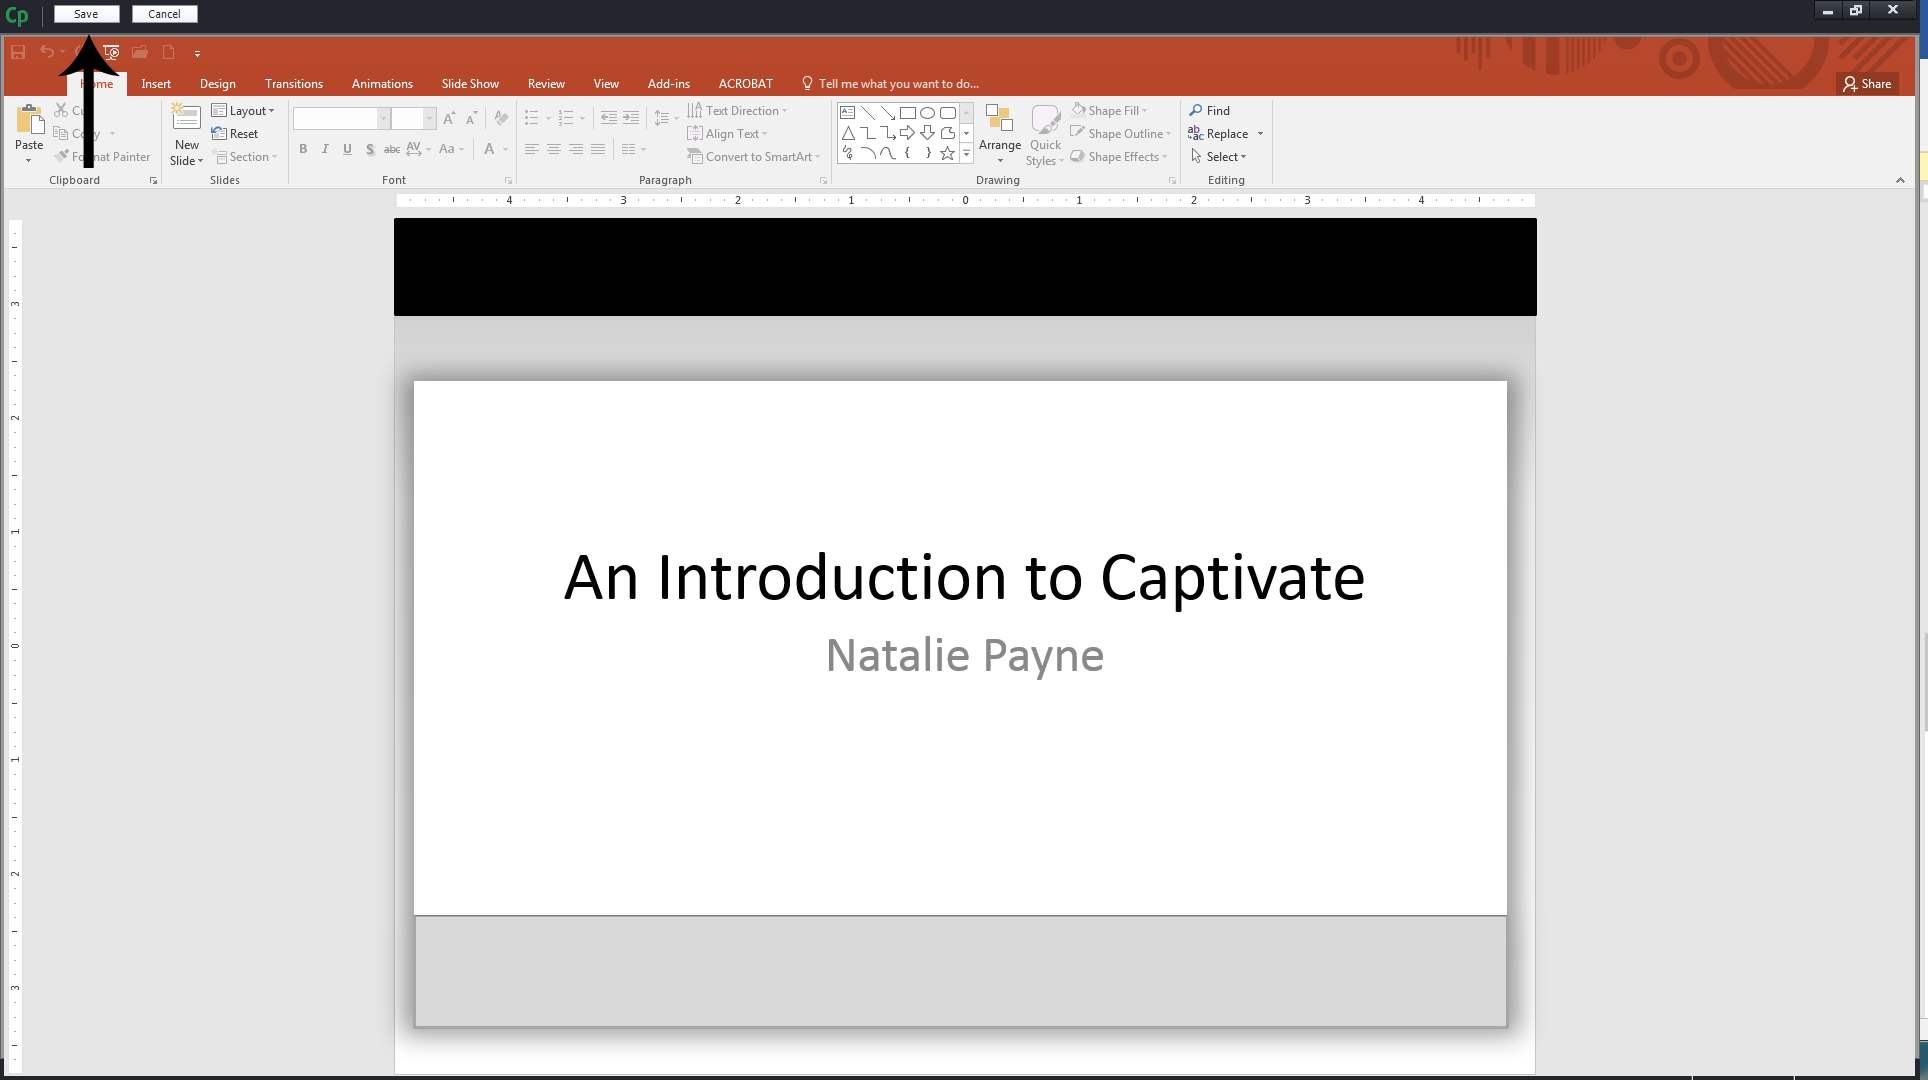Screen dimensions: 1928x1080
Task: Select the Left Brace shape
Action: tap(908, 153)
